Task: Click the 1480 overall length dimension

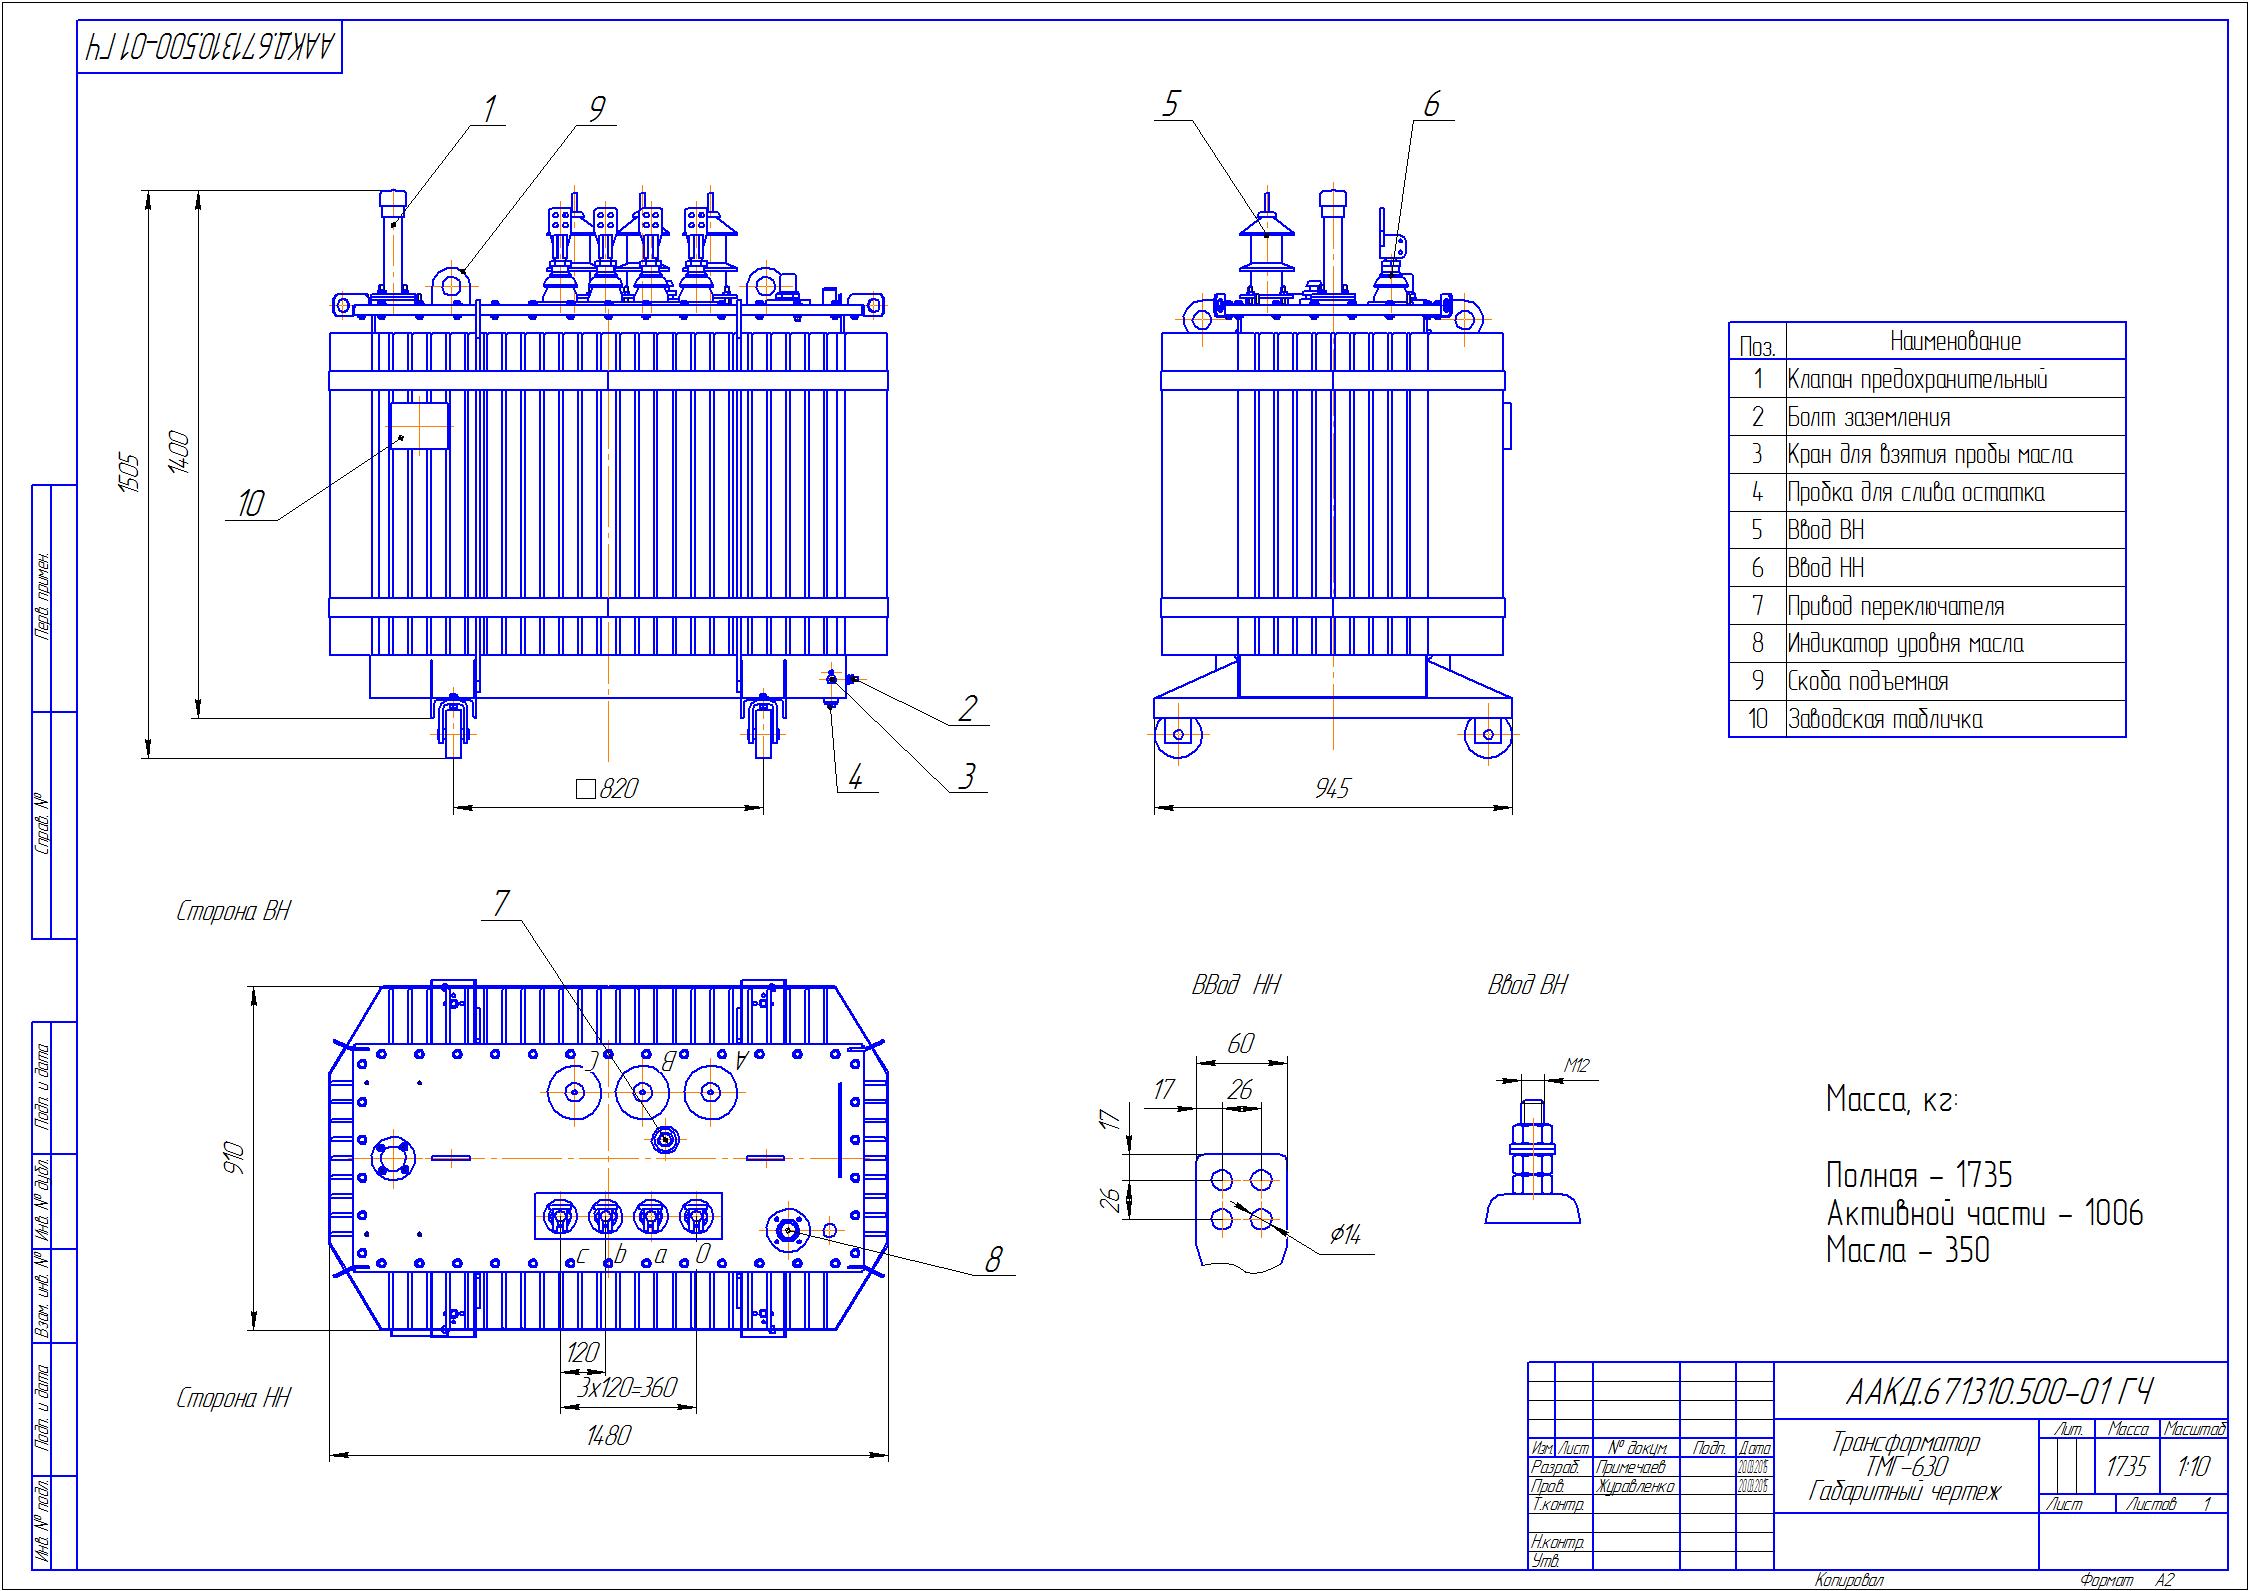Action: tap(608, 1436)
